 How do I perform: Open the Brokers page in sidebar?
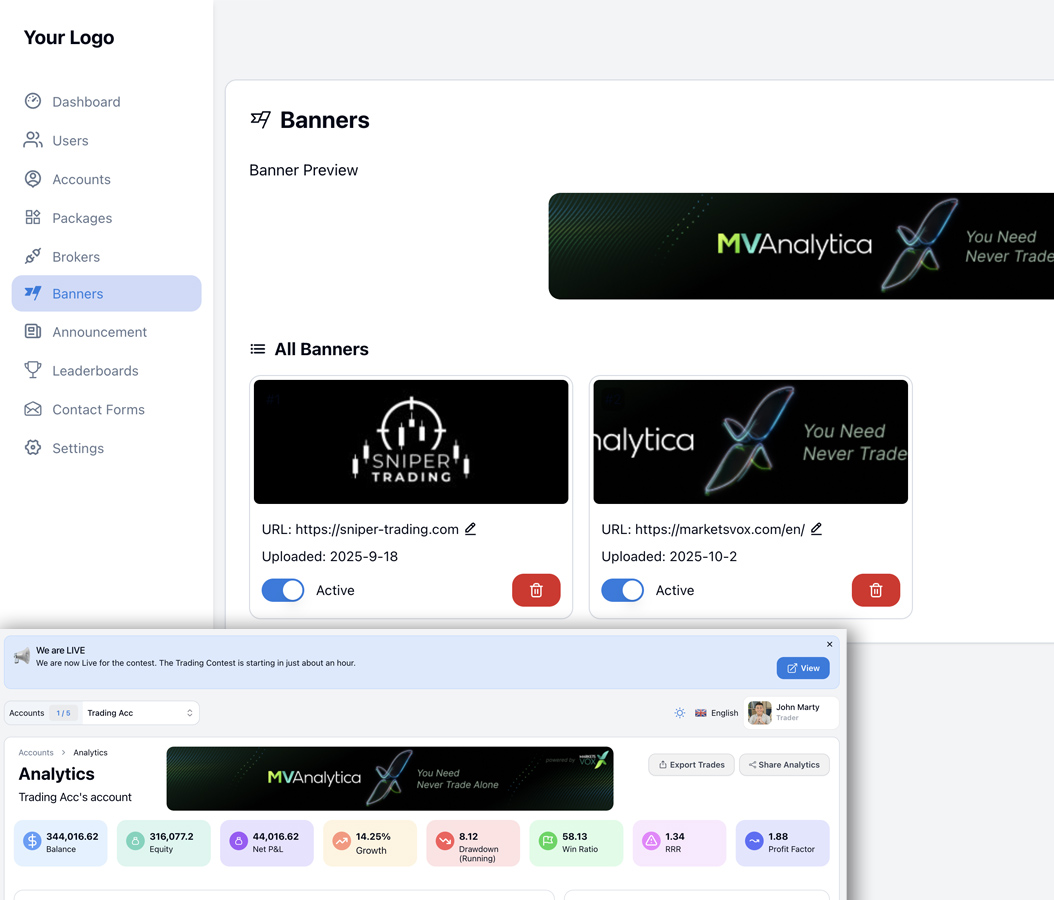click(x=76, y=257)
